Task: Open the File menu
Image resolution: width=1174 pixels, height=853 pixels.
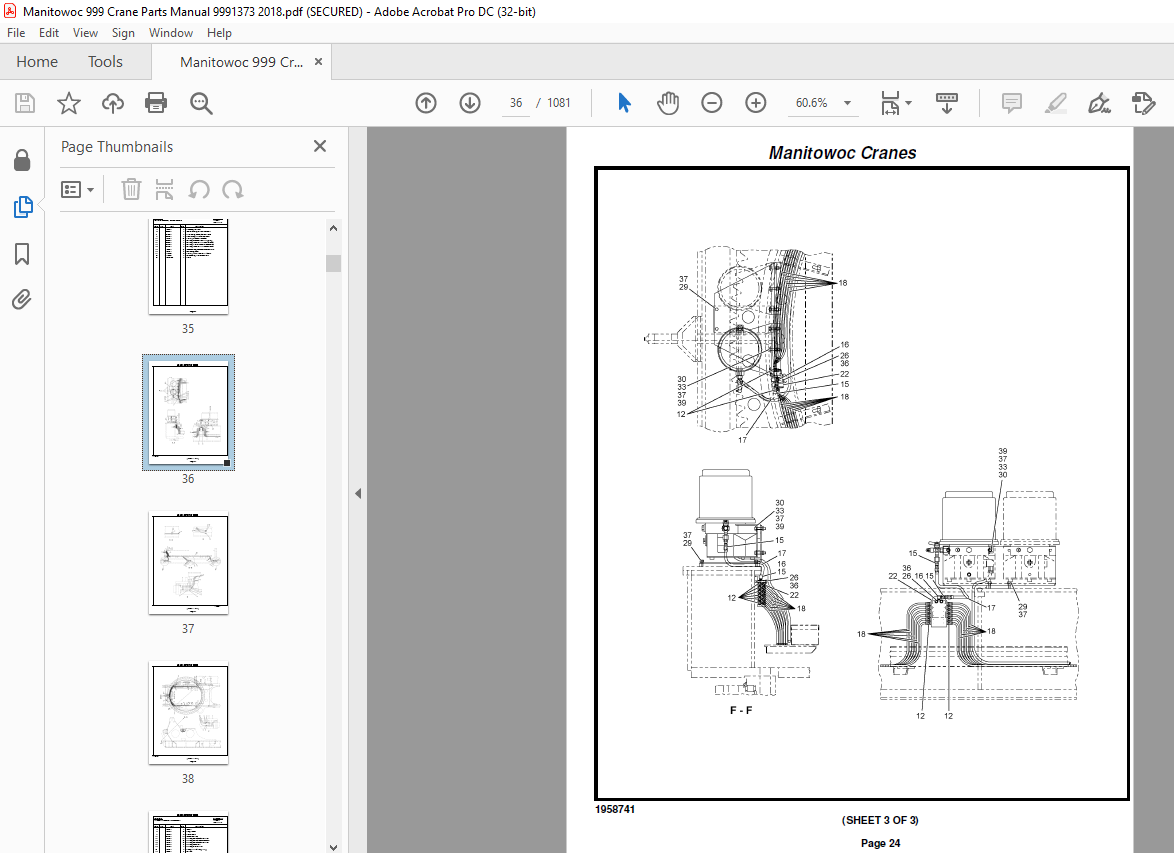Action: point(16,33)
